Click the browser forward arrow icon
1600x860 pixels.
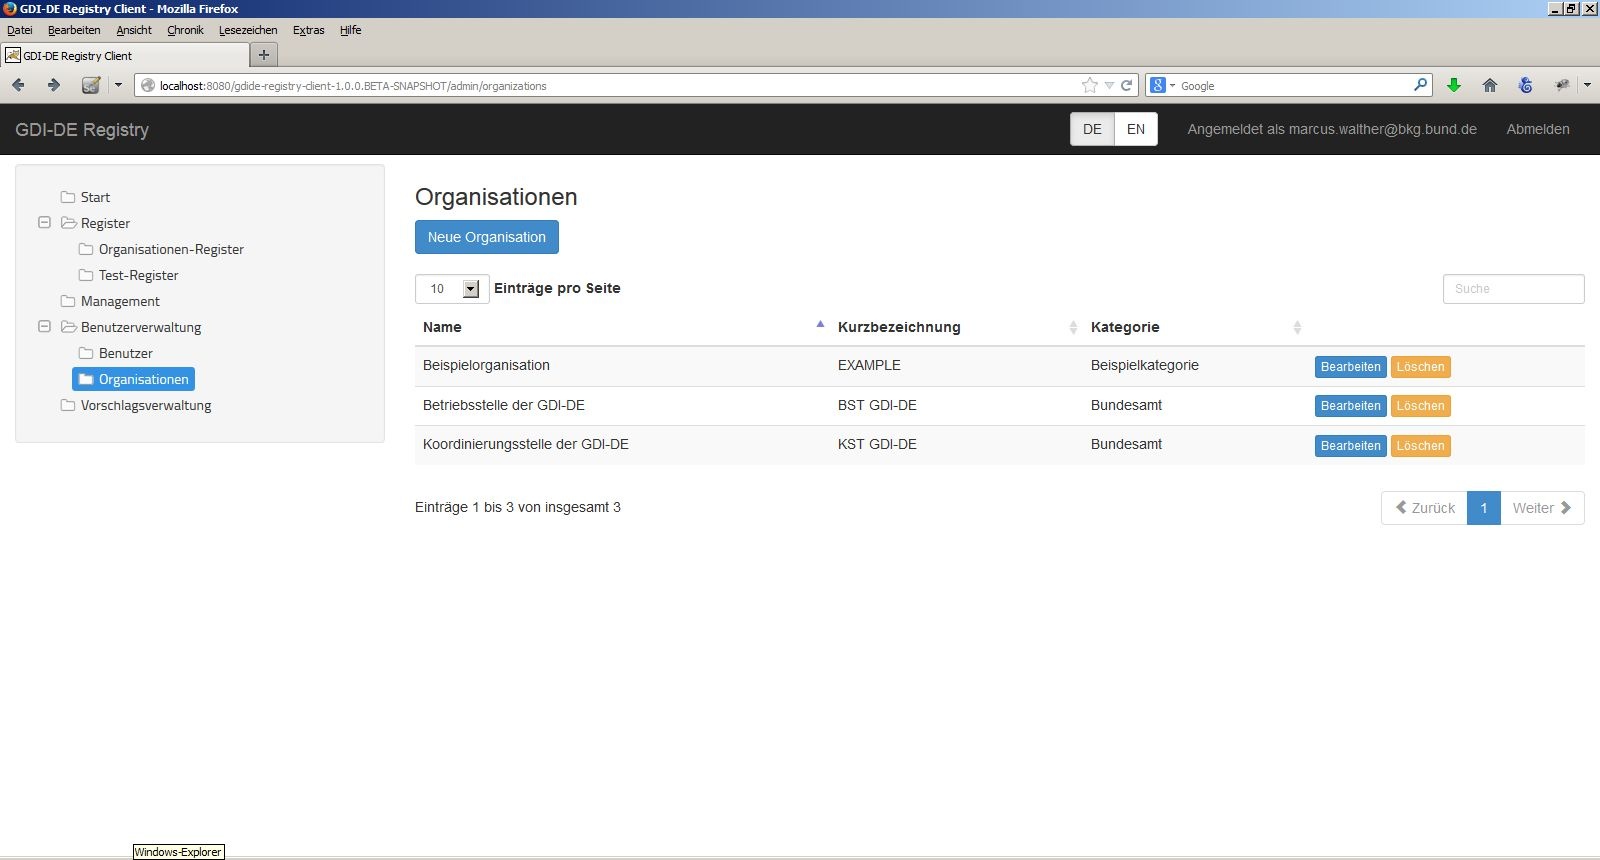pyautogui.click(x=54, y=85)
